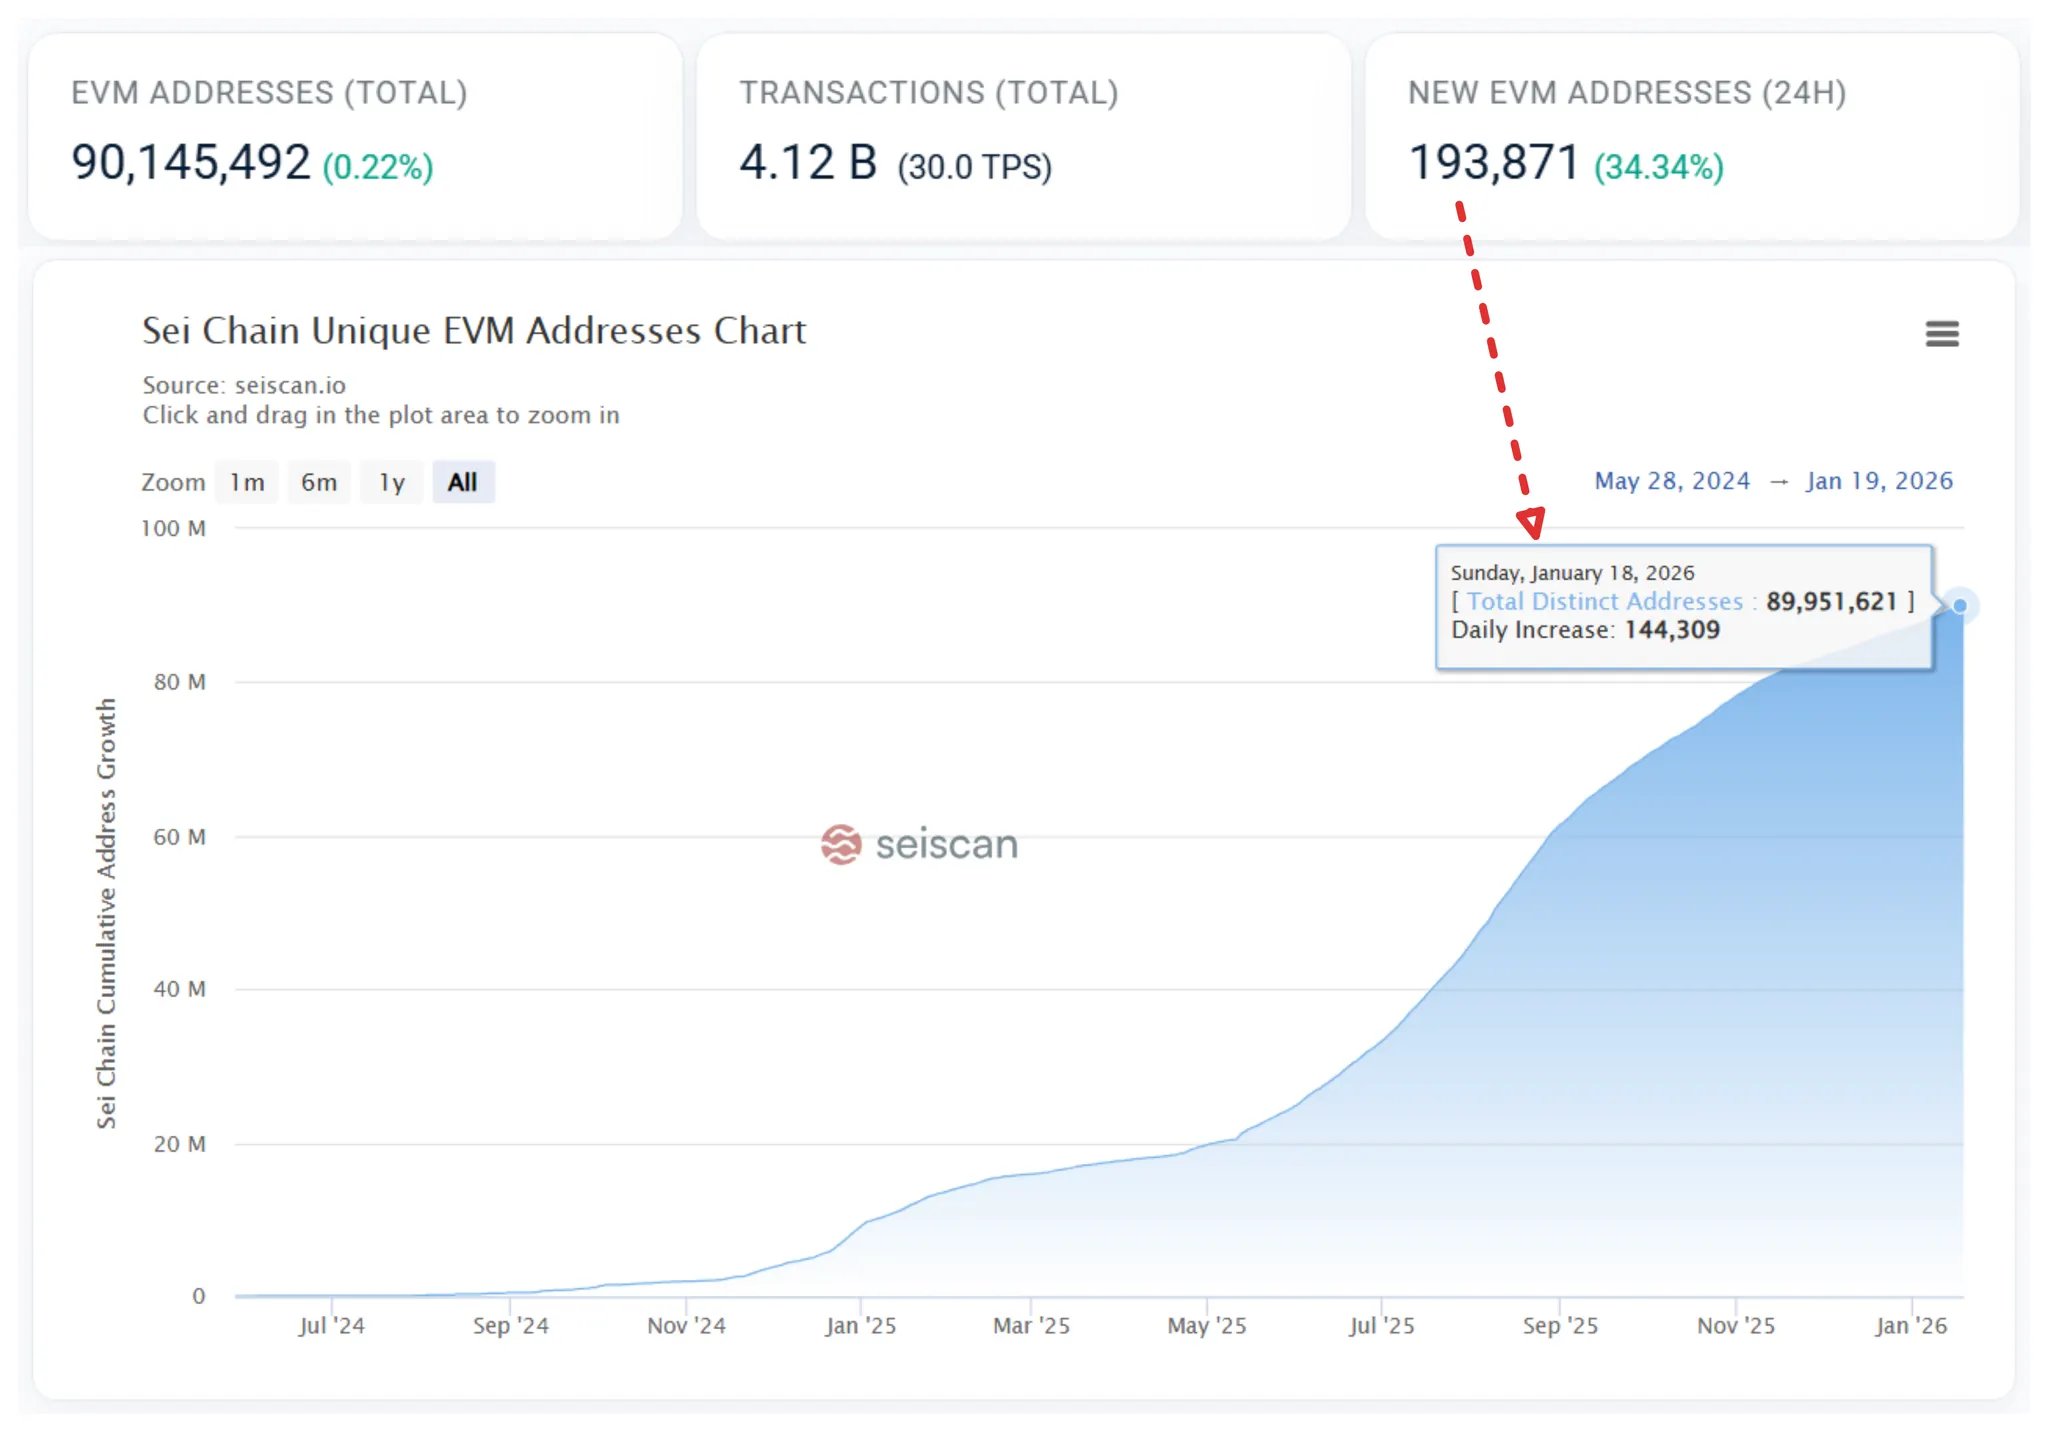Click the EVM Addresses (Total) card
2048x1431 pixels.
pyautogui.click(x=355, y=137)
